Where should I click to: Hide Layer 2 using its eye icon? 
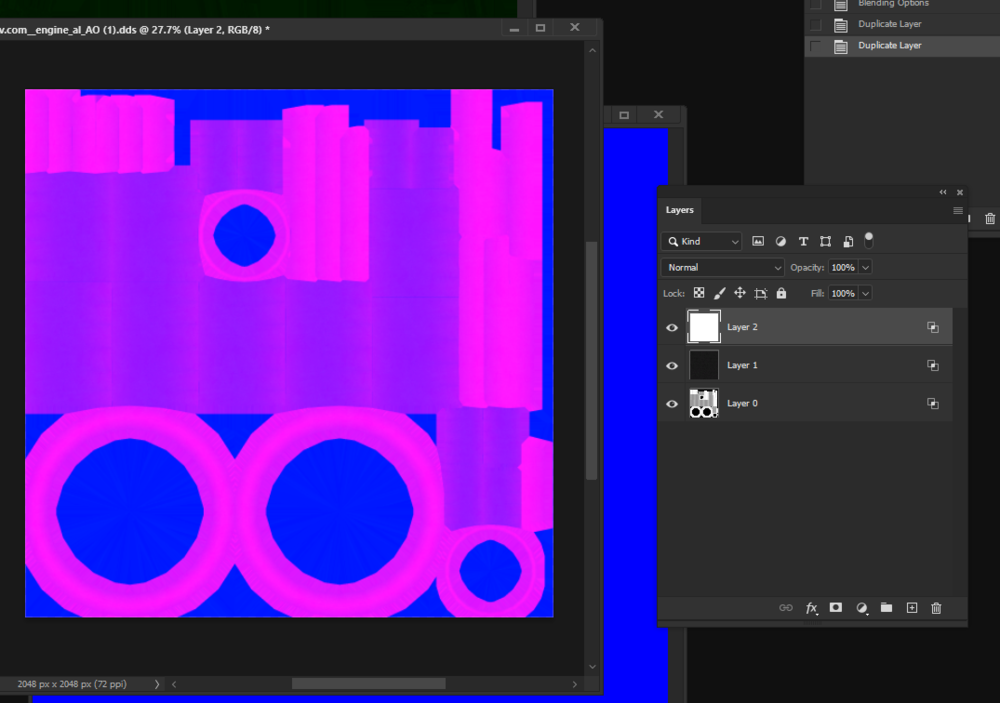pyautogui.click(x=672, y=327)
